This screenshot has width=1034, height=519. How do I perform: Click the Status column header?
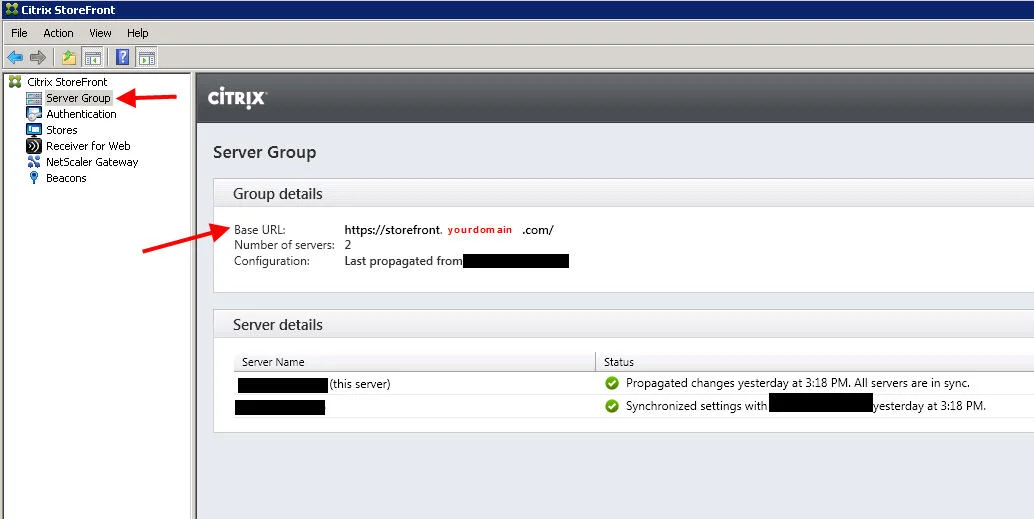coord(814,362)
